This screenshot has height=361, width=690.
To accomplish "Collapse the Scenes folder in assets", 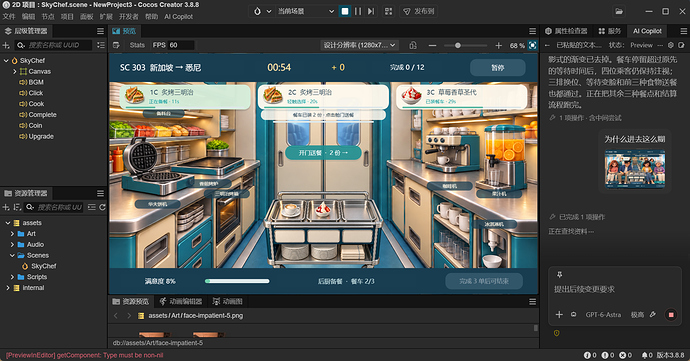I will coord(12,255).
